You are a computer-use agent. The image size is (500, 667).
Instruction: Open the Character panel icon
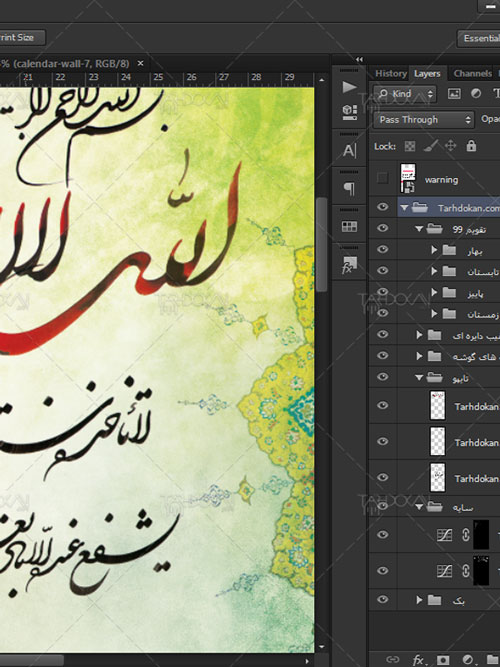(x=349, y=151)
